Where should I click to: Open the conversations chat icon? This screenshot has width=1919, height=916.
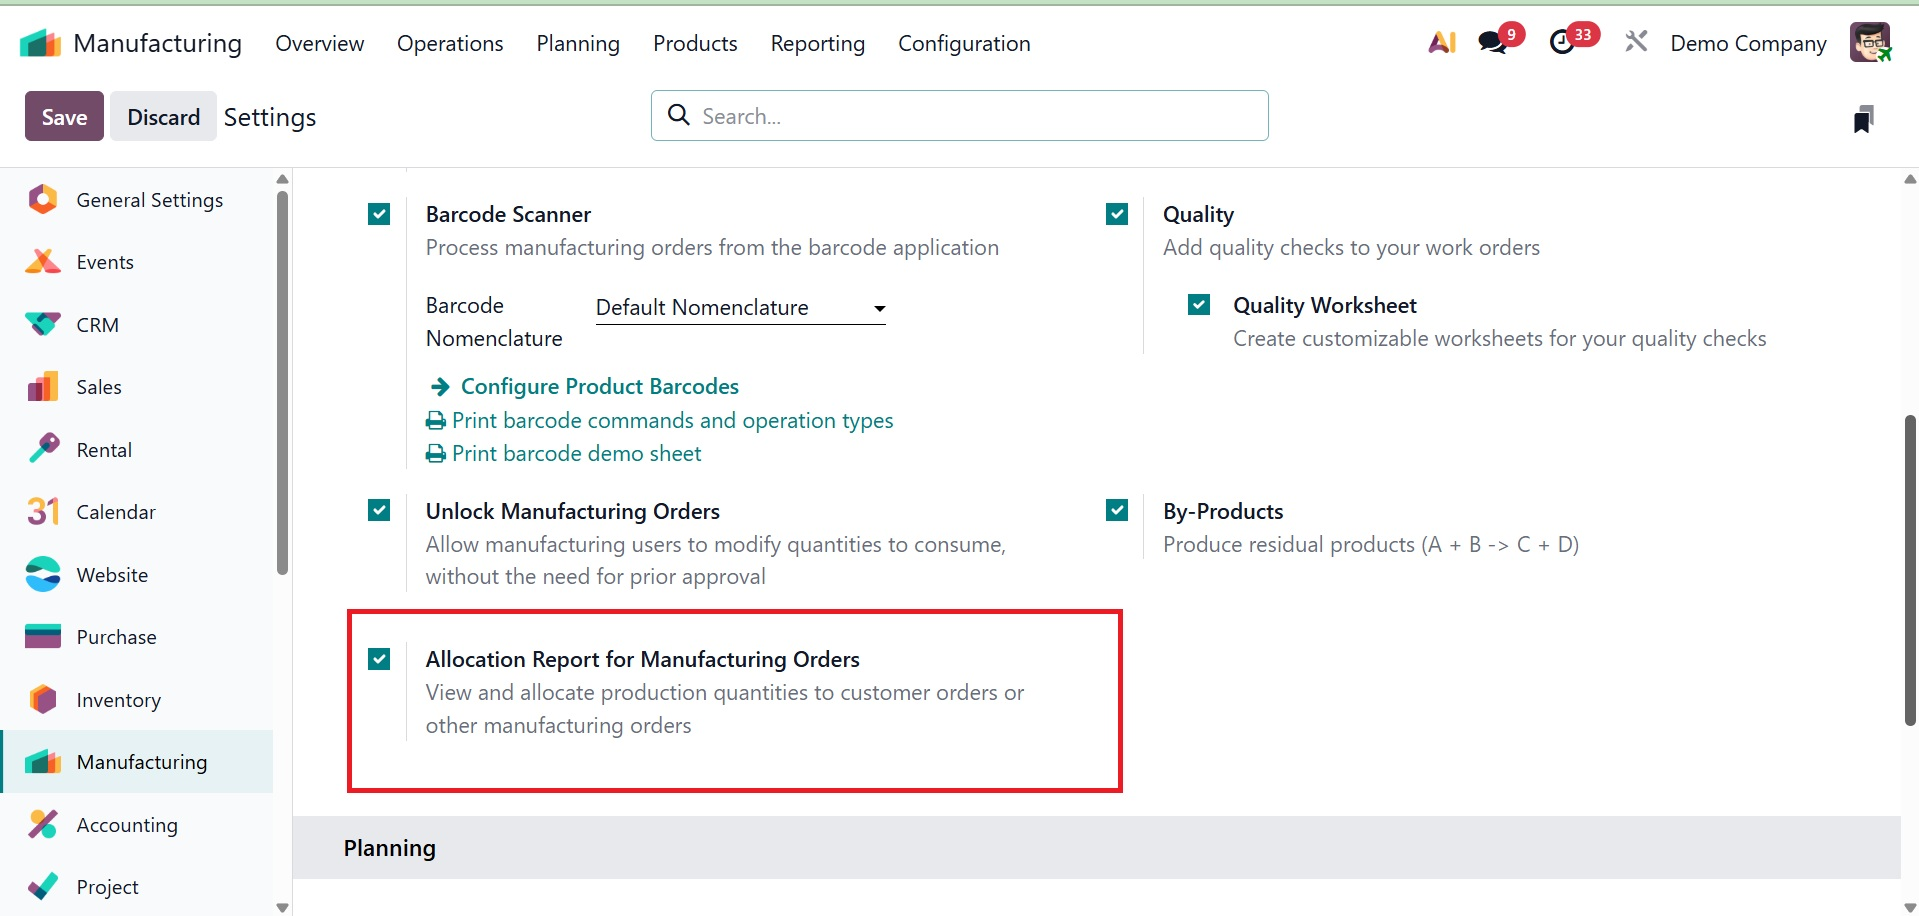coord(1493,43)
